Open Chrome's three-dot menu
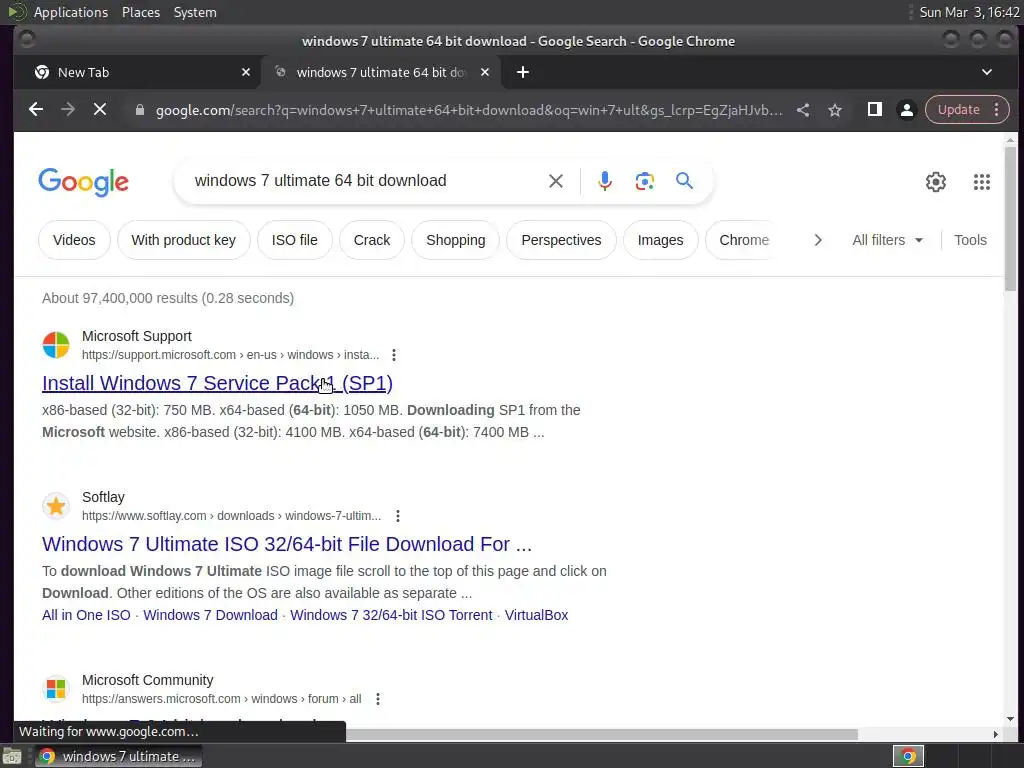Image resolution: width=1024 pixels, height=768 pixels. point(997,110)
